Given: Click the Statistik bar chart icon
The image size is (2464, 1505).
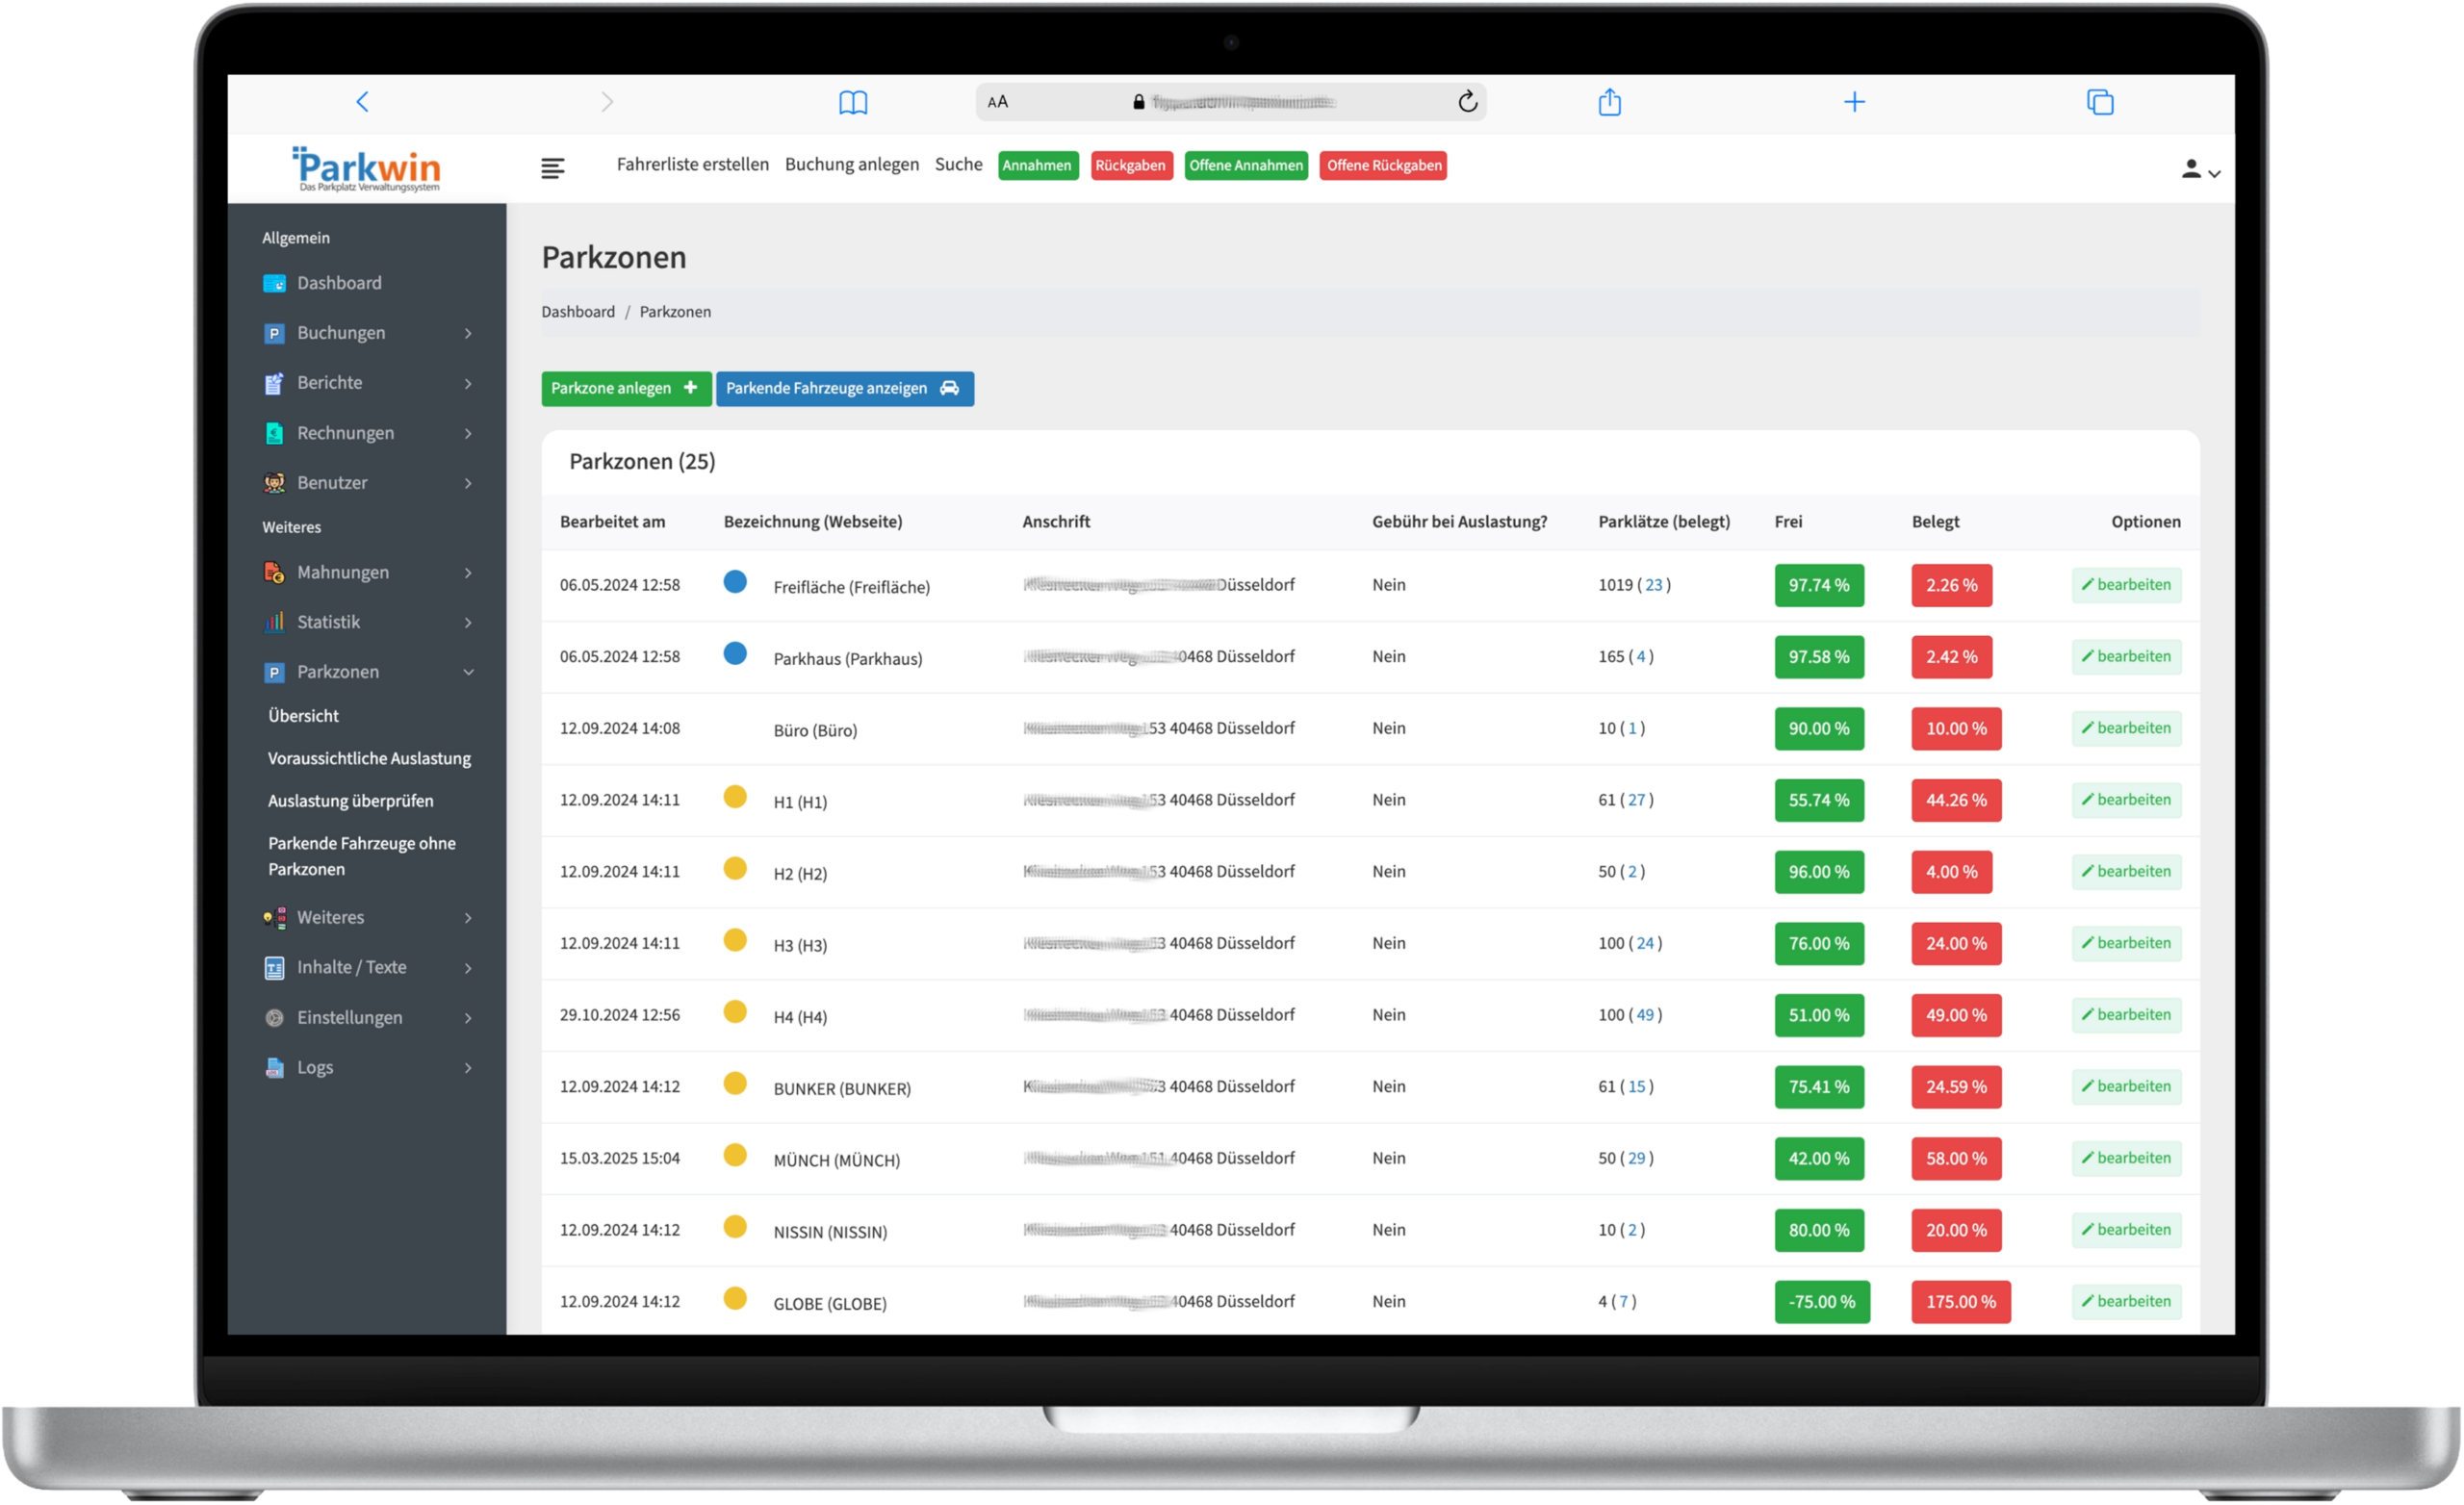Looking at the screenshot, I should (274, 622).
